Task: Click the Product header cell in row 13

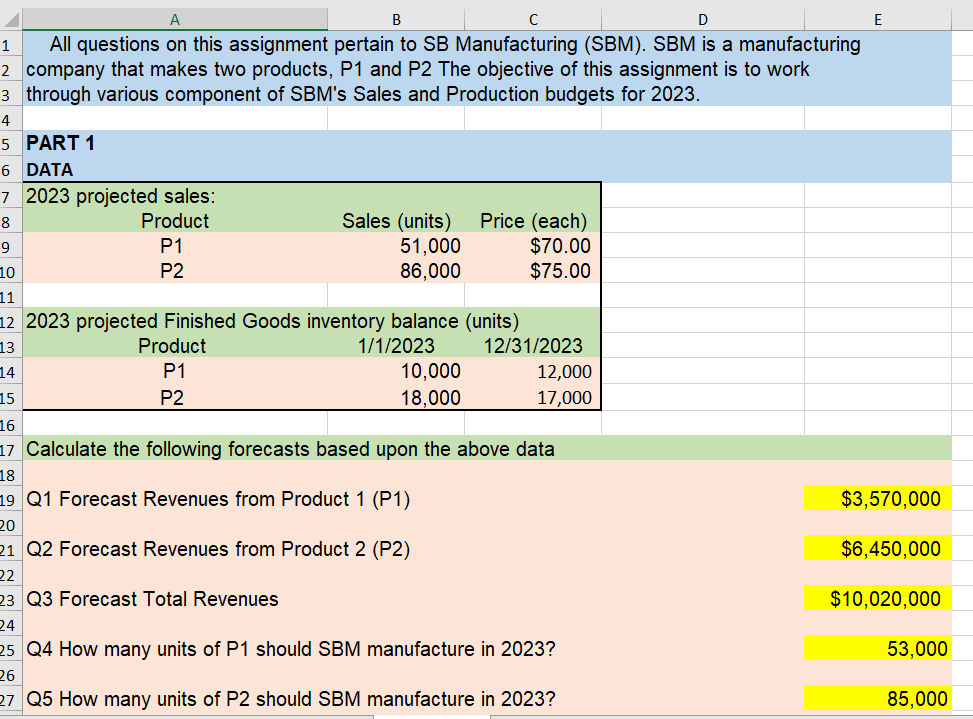Action: [x=175, y=346]
